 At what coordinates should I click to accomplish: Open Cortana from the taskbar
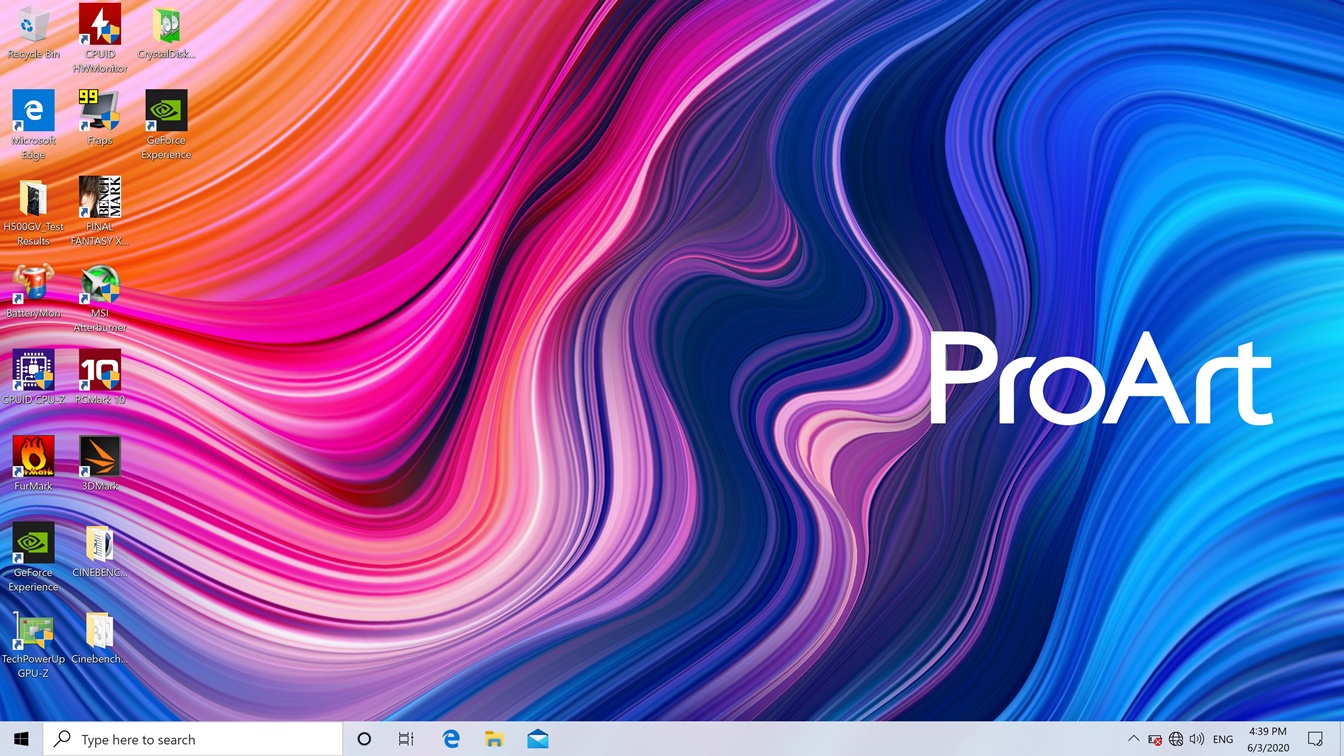pos(364,739)
